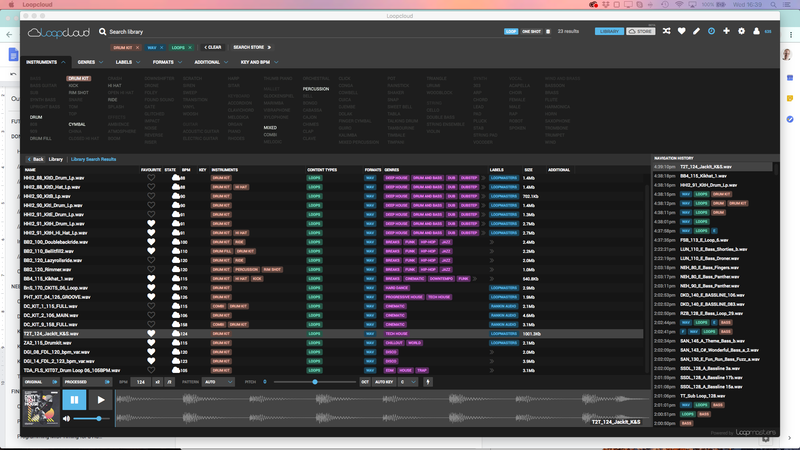
Task: Click the play button
Action: tap(100, 401)
